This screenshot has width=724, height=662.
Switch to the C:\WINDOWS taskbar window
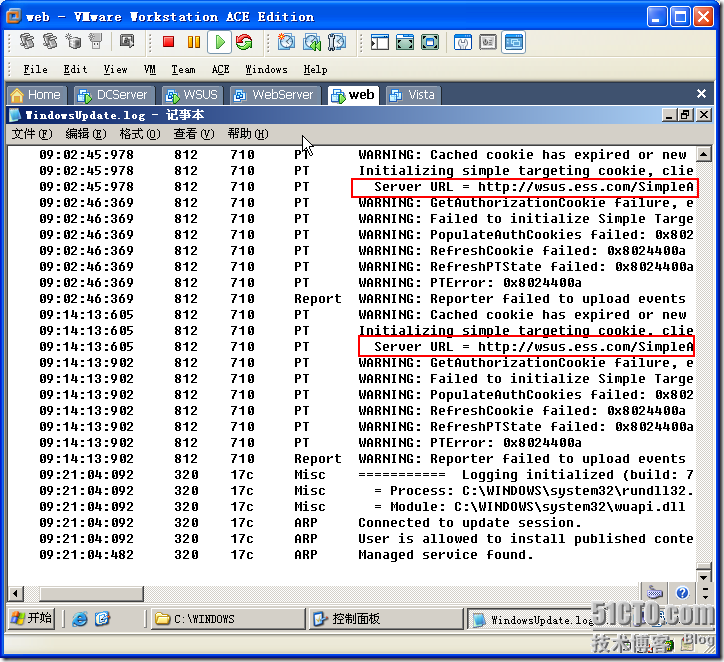pos(229,619)
